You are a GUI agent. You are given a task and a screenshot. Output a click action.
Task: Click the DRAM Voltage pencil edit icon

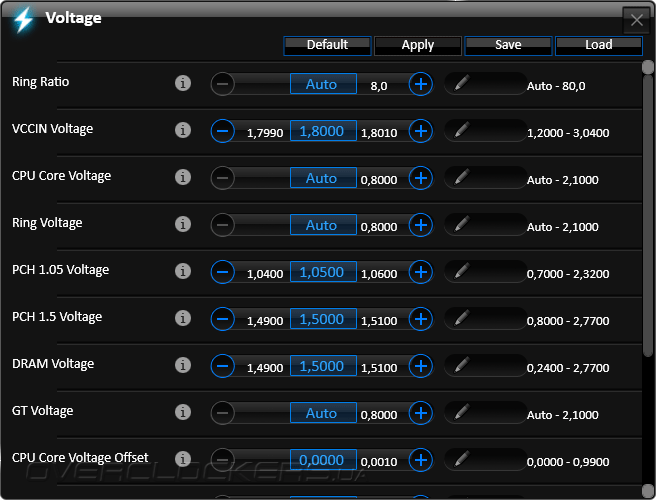(461, 365)
